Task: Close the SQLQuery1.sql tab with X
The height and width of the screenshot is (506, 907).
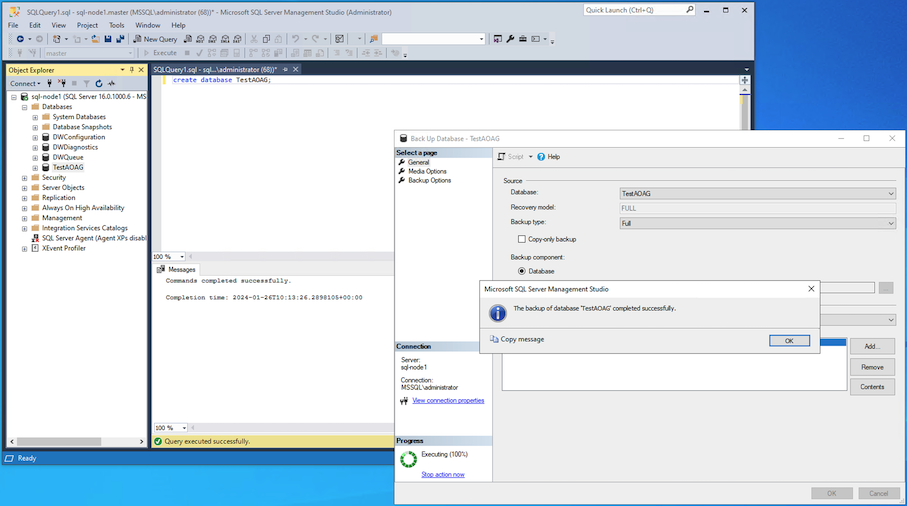Action: [296, 69]
